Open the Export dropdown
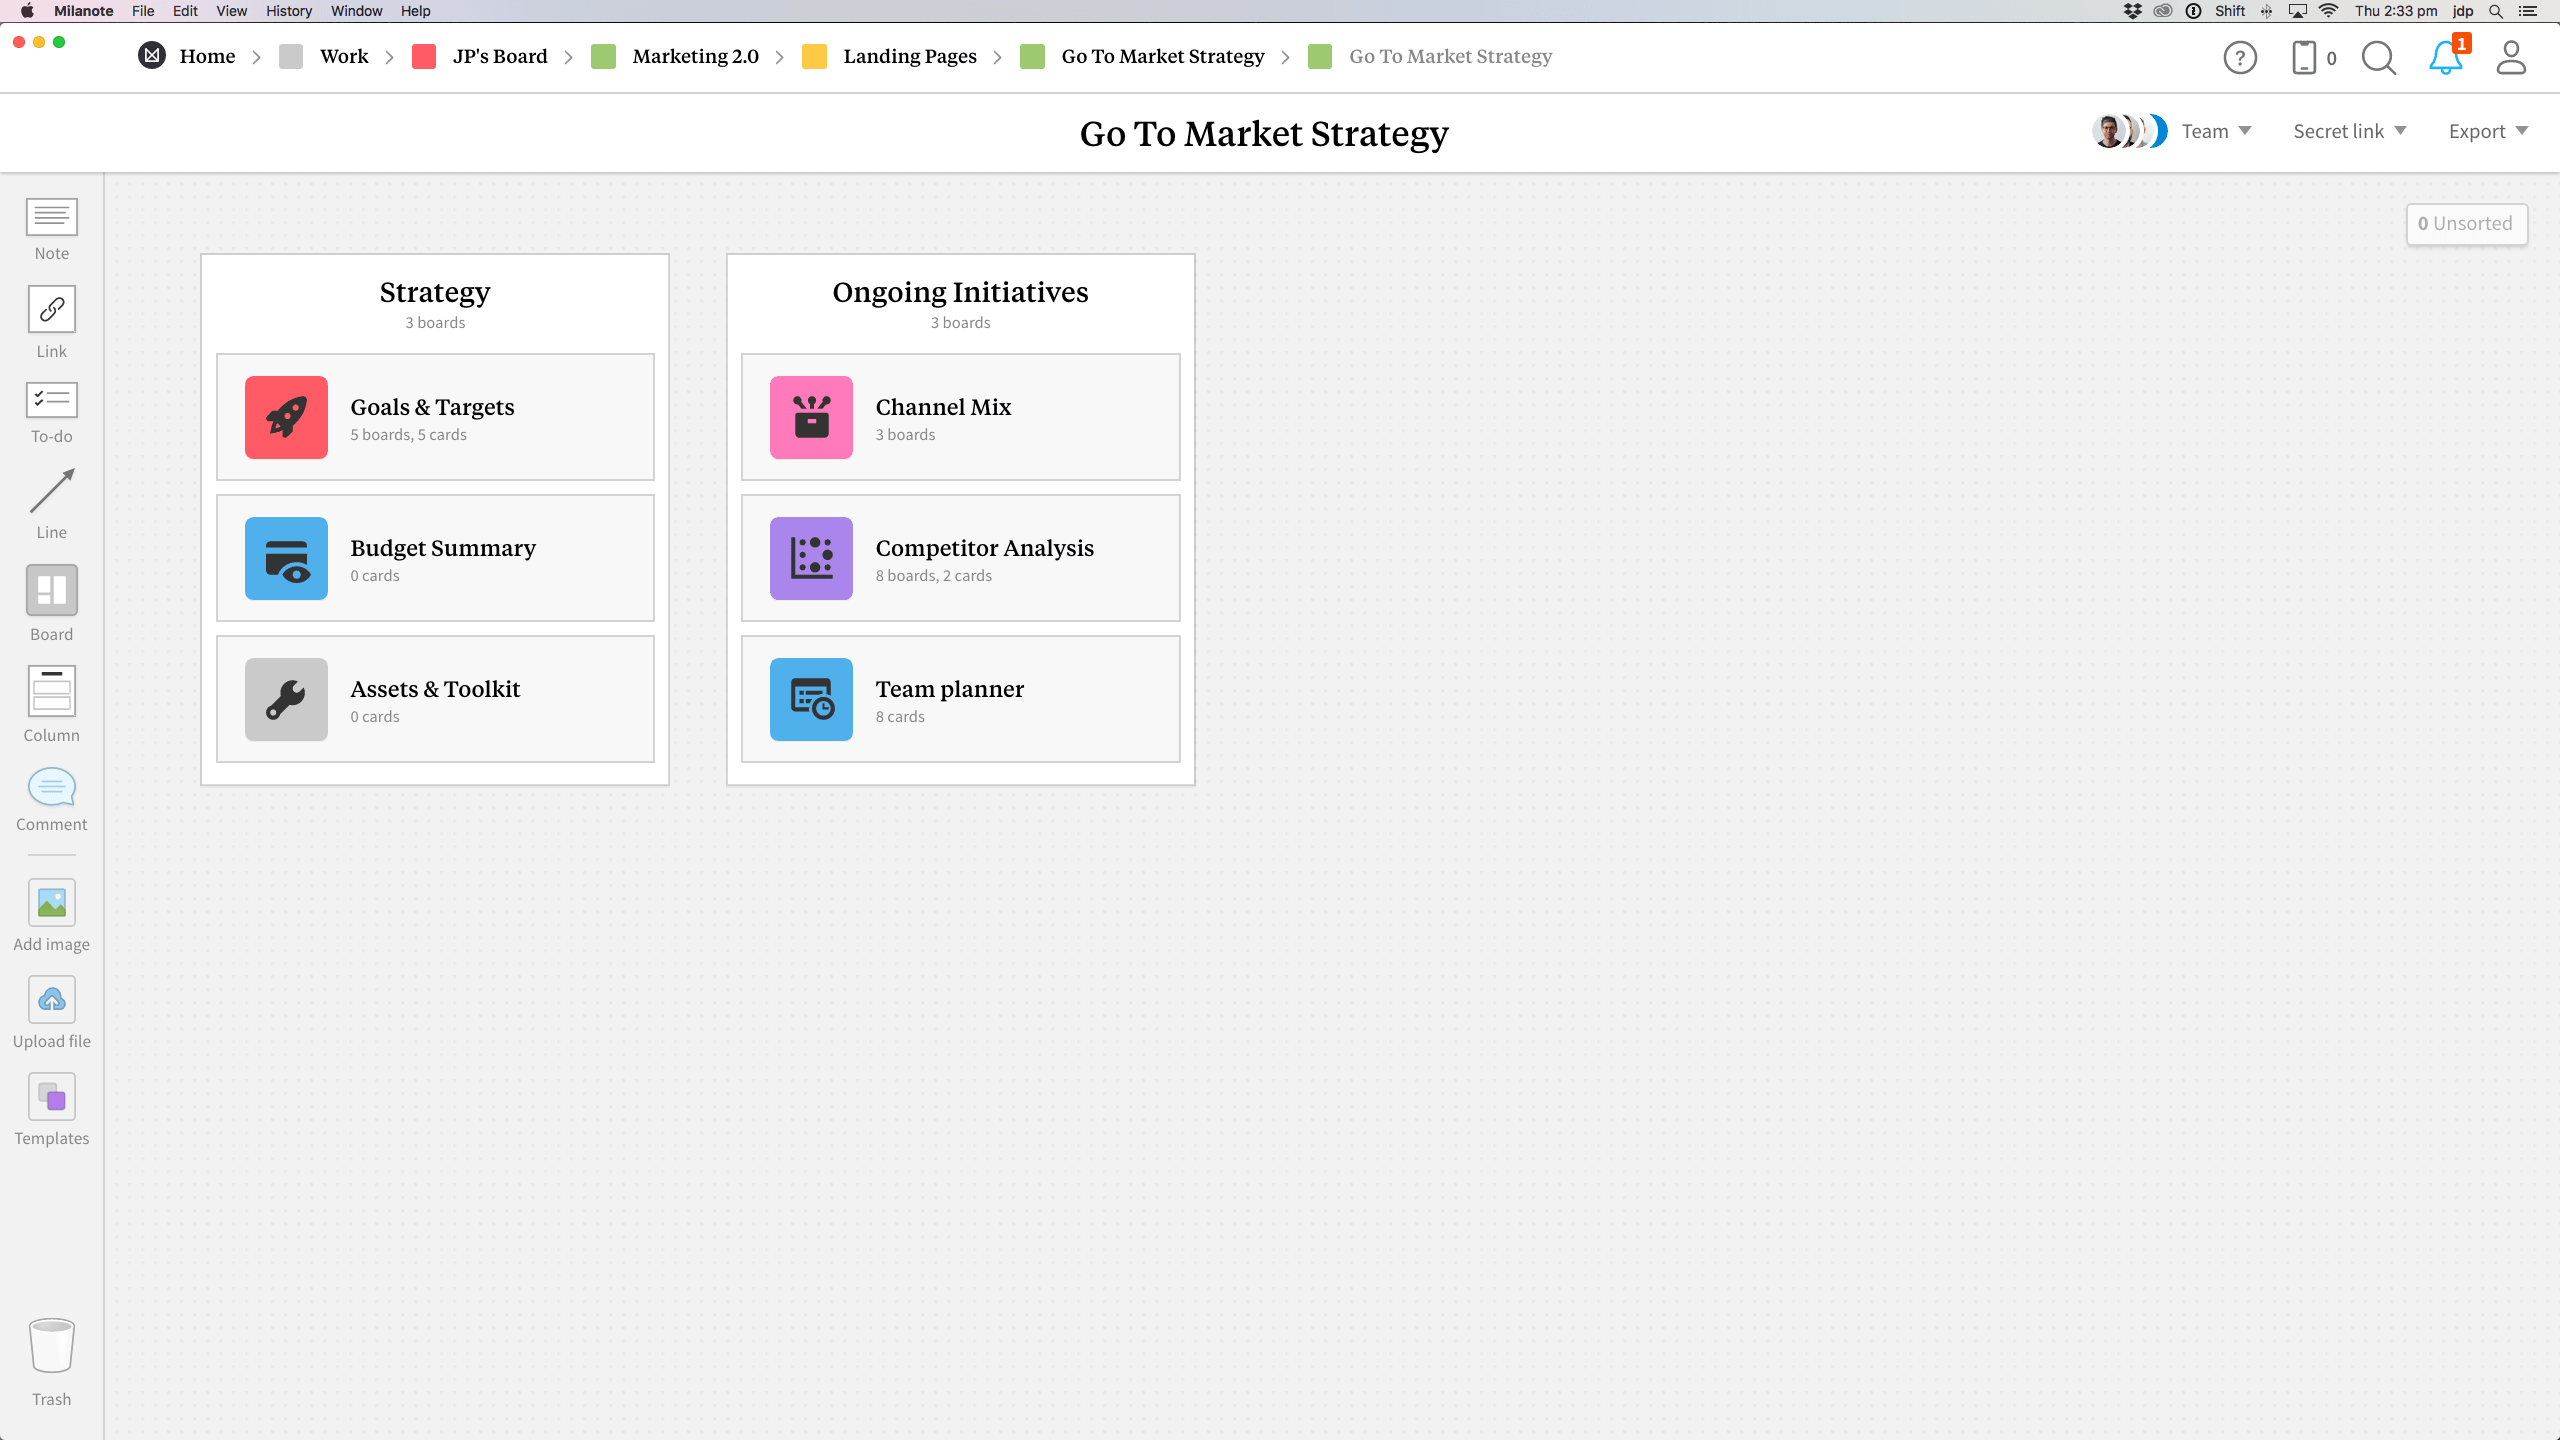 tap(2487, 130)
